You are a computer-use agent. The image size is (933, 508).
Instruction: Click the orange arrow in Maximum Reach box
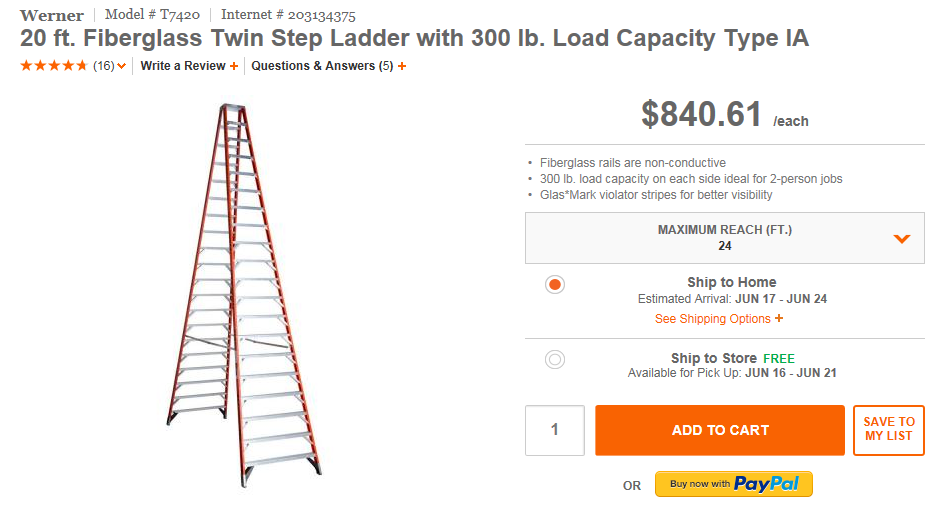[x=901, y=238]
